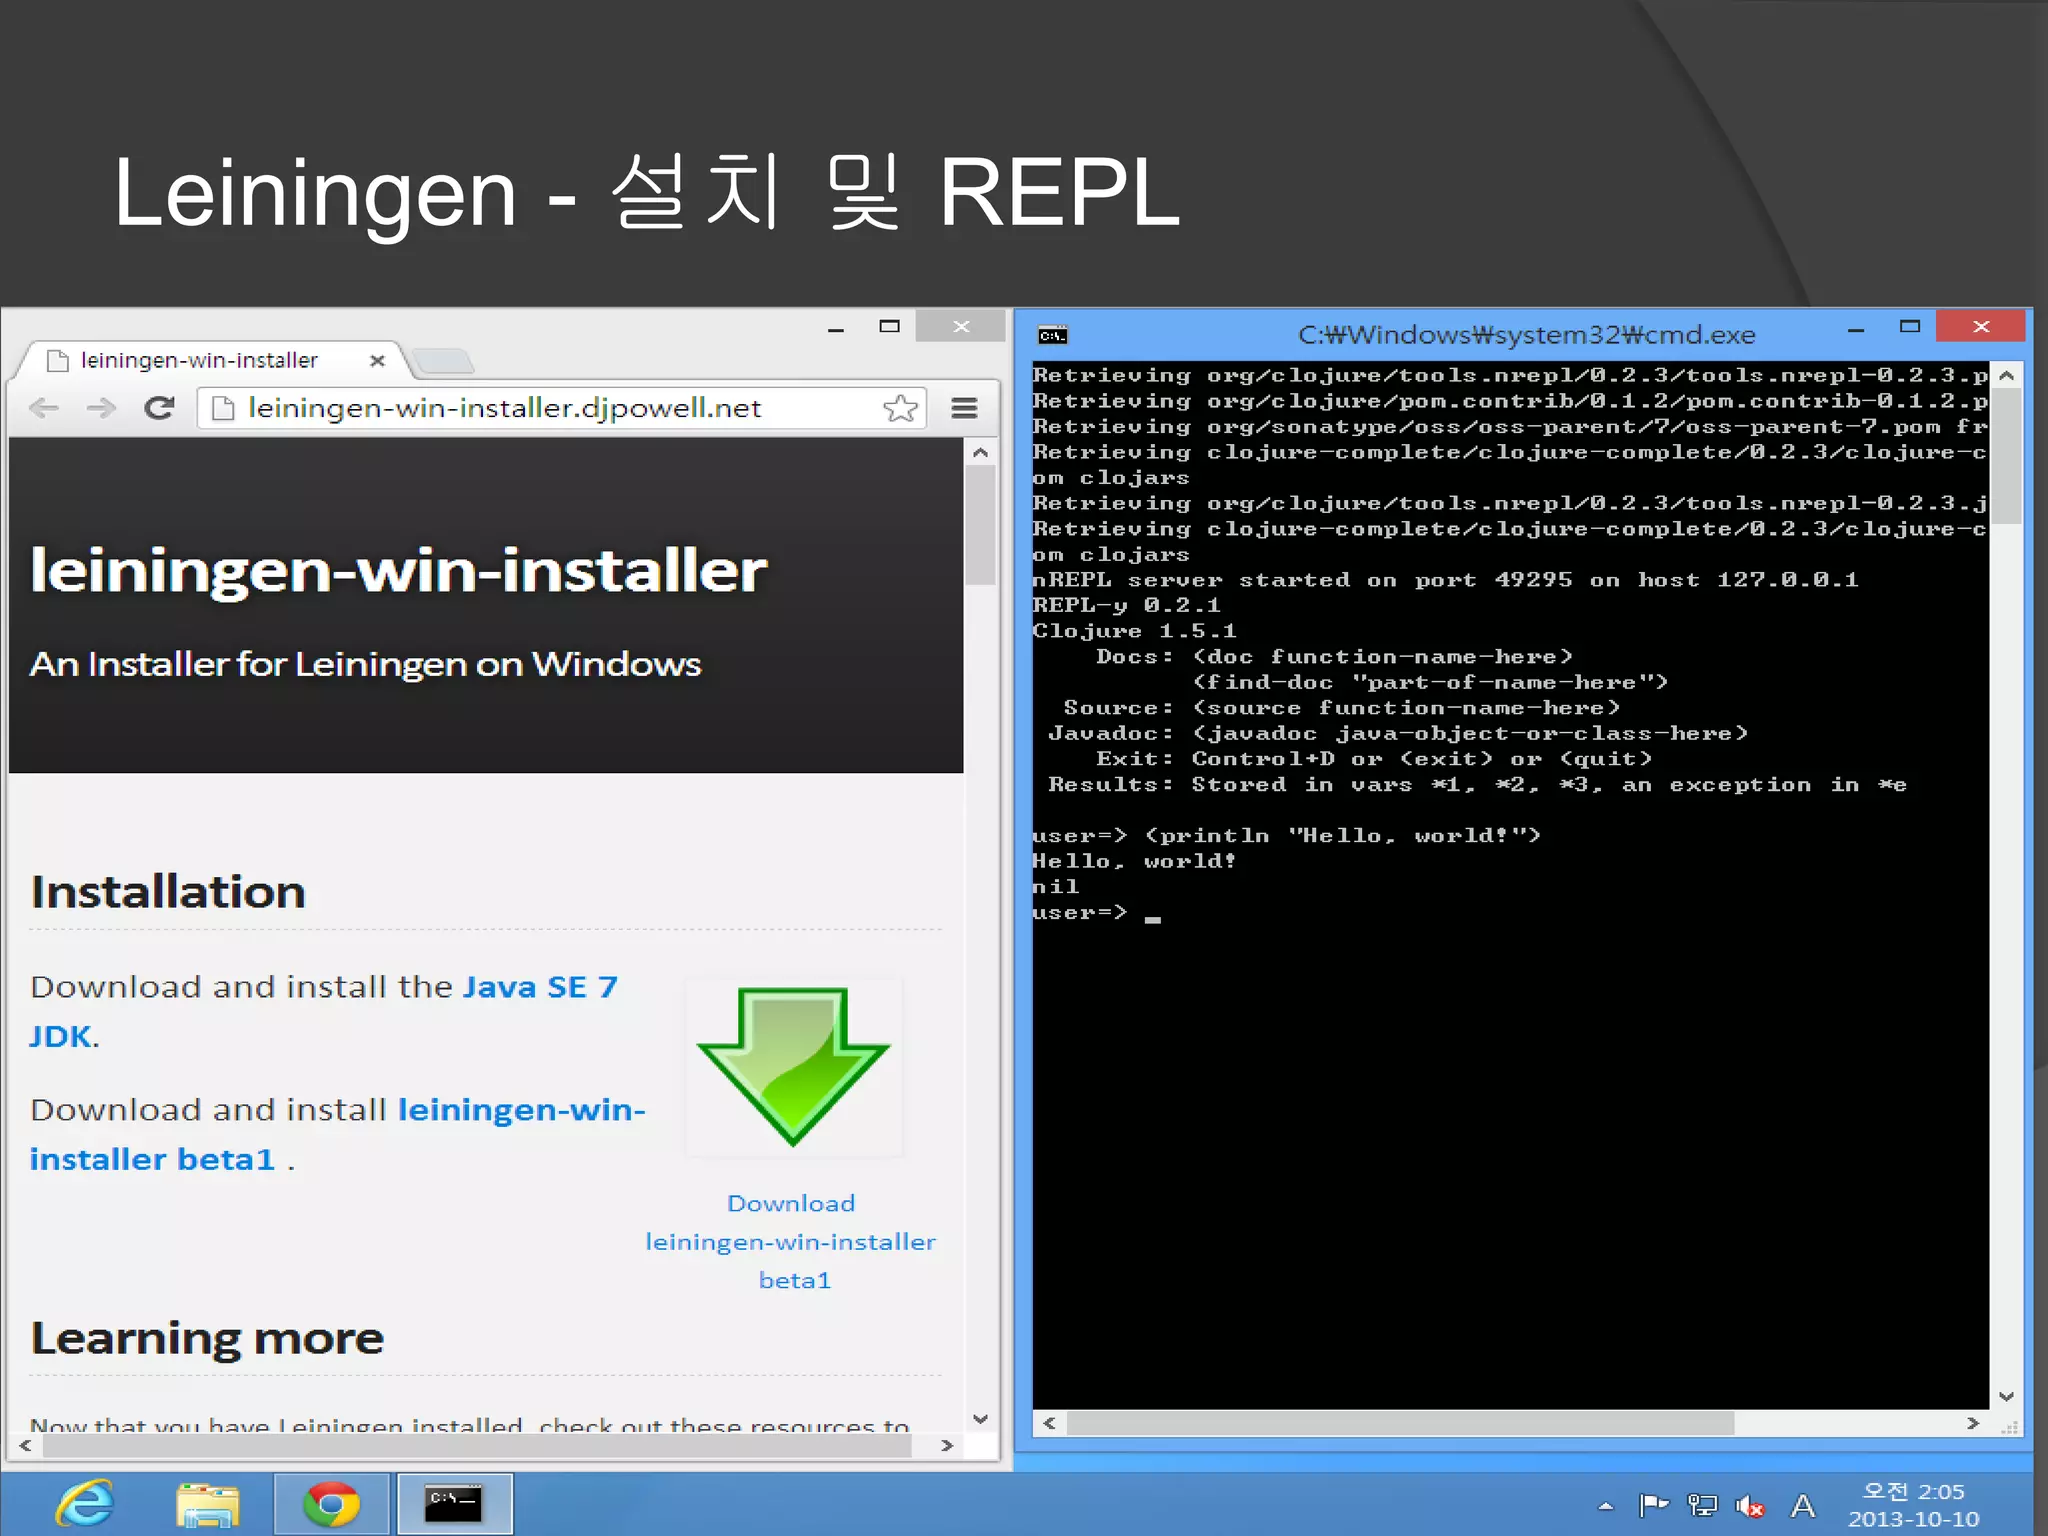Open Action Center flag icon
2048x1536 pixels.
1653,1505
